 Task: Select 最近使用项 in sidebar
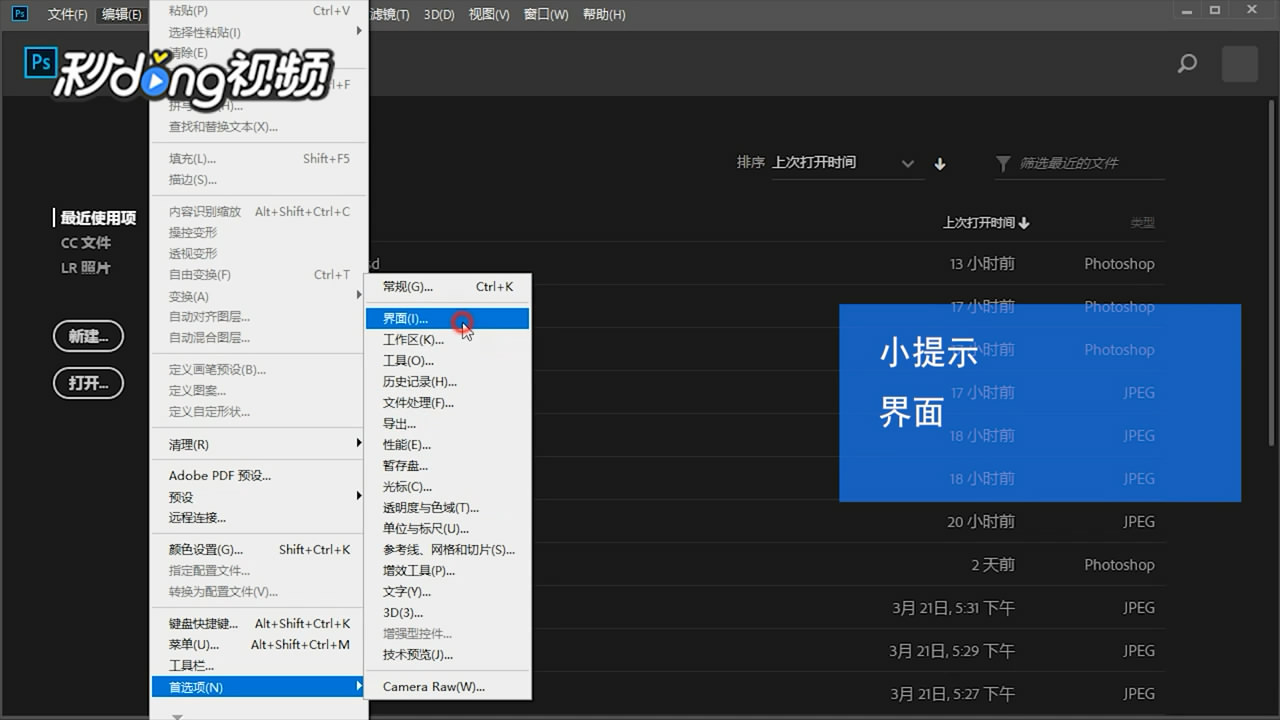[98, 218]
